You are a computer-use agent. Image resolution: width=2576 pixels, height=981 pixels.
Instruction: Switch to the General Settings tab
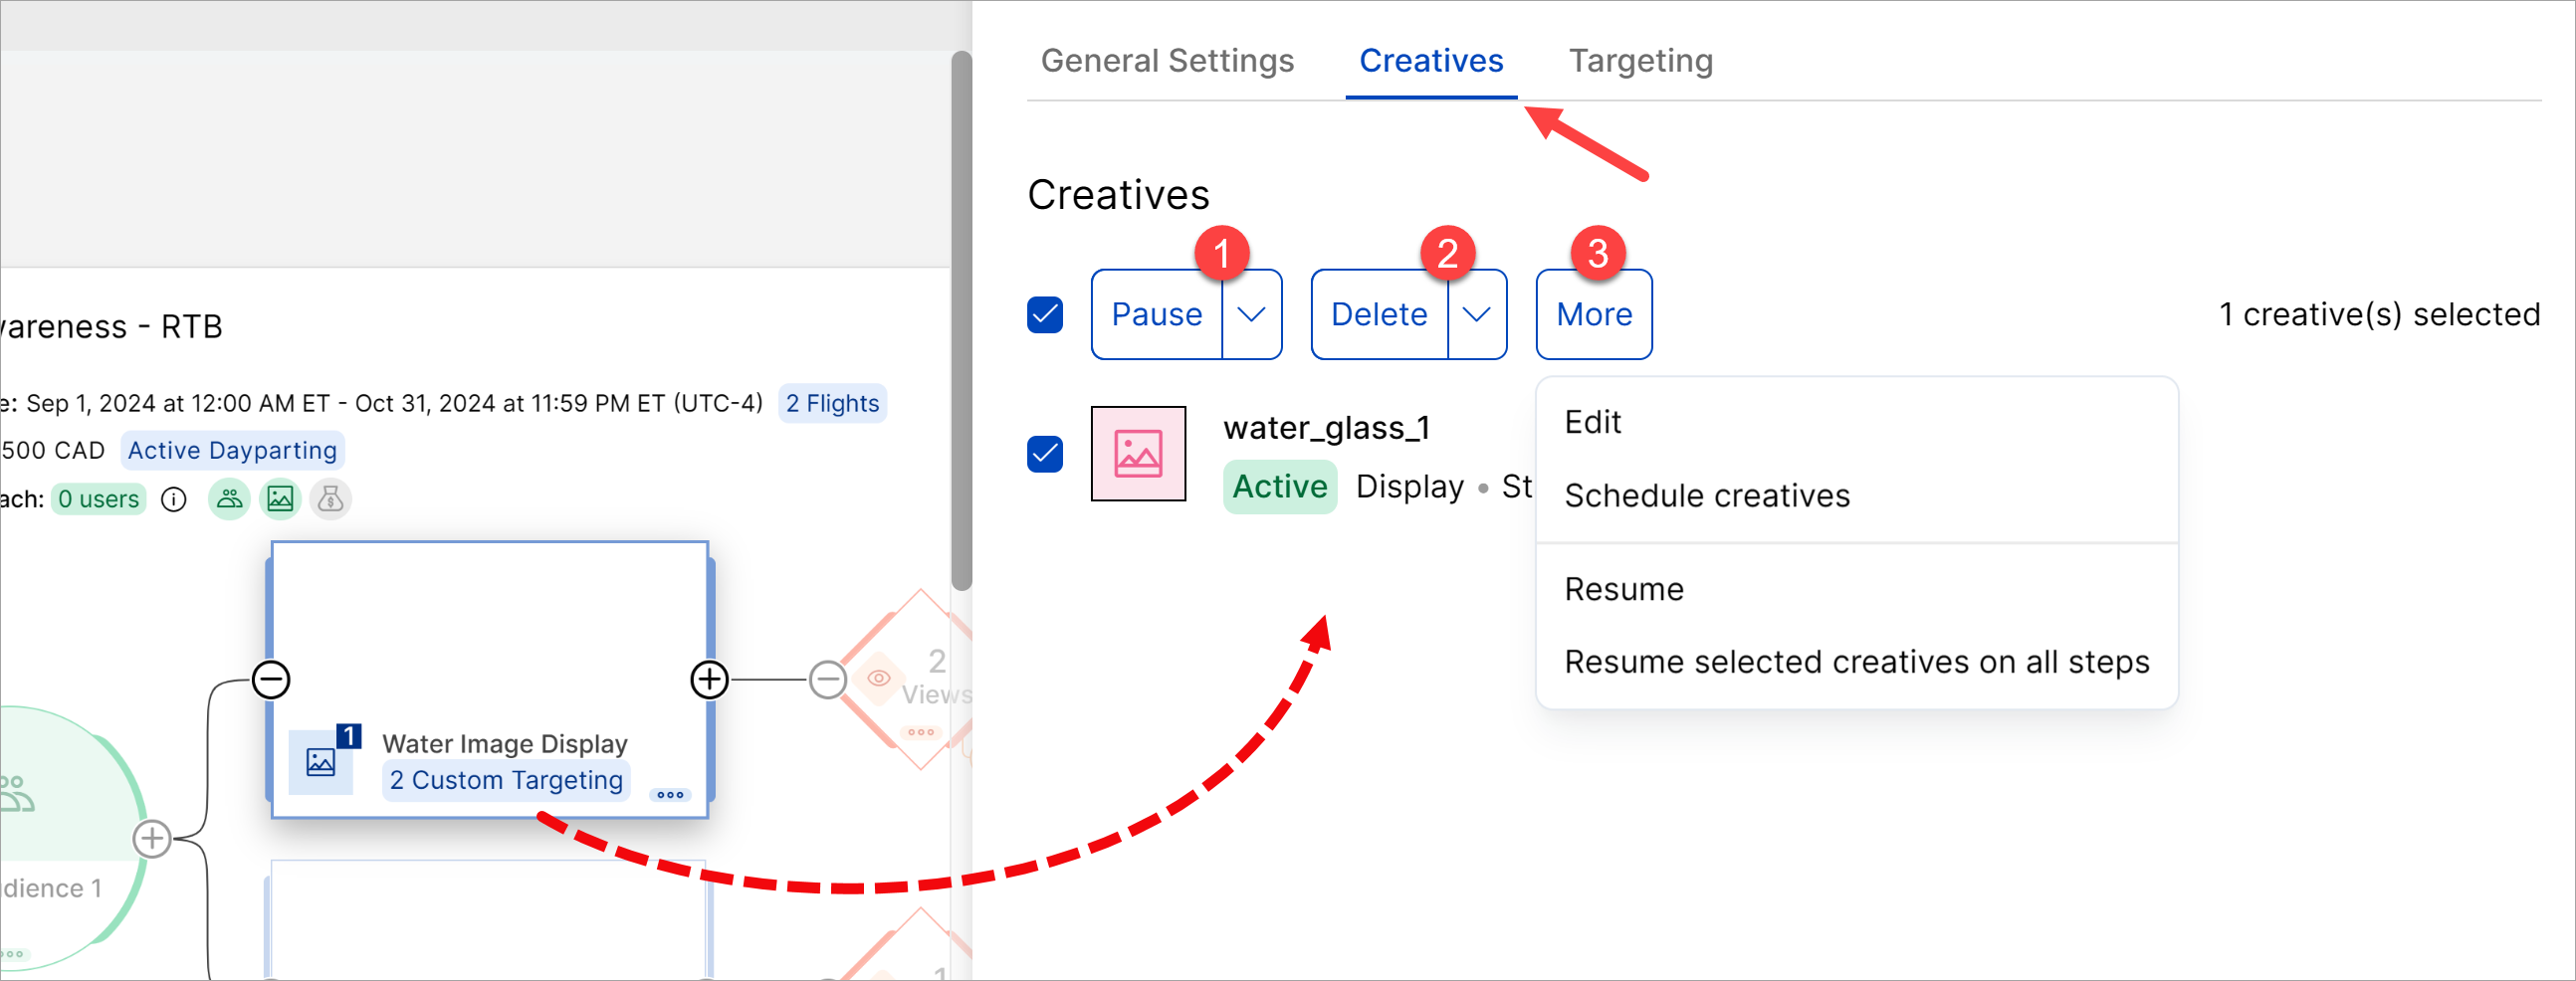coord(1167,61)
